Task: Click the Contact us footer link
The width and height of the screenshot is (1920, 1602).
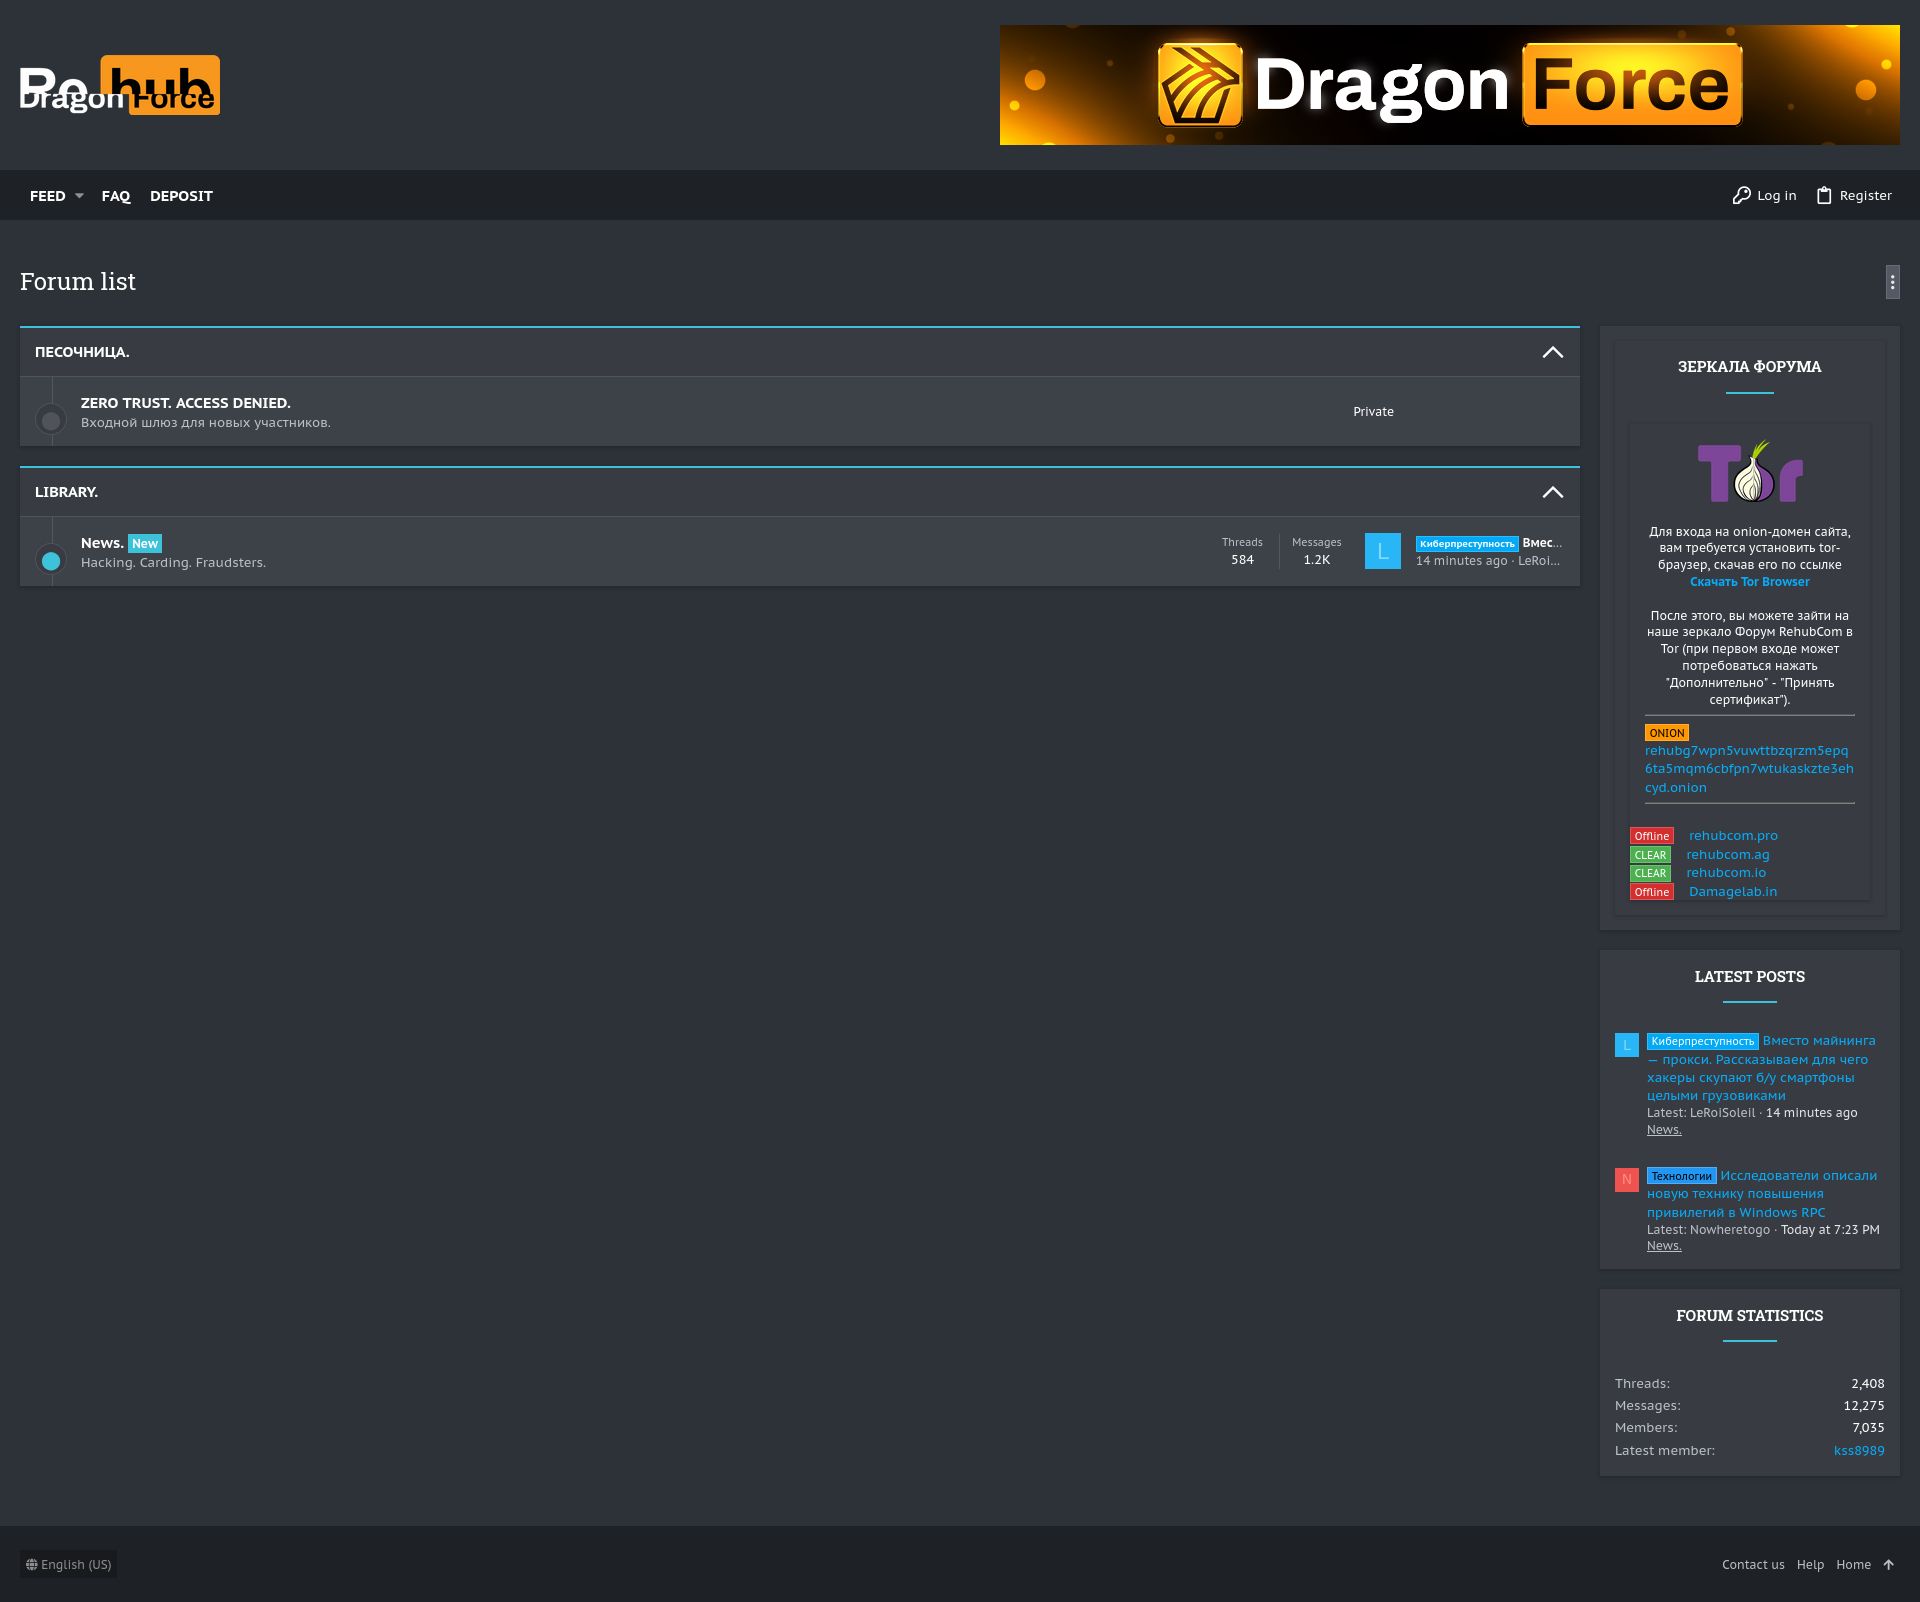Action: (1753, 1565)
